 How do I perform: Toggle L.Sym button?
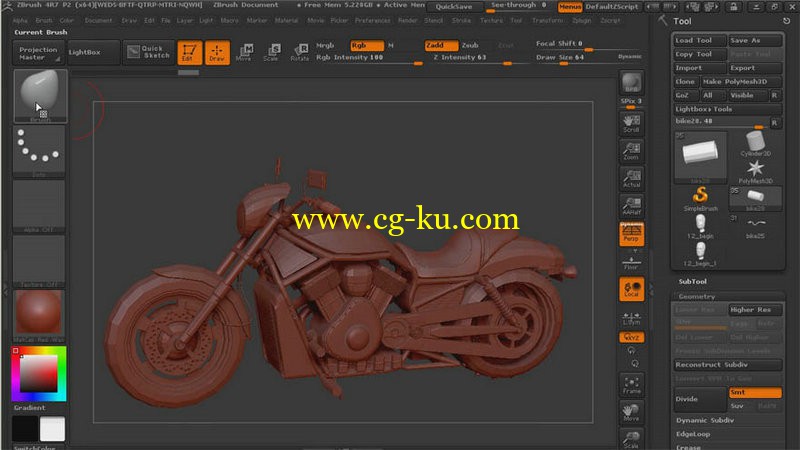tap(632, 319)
